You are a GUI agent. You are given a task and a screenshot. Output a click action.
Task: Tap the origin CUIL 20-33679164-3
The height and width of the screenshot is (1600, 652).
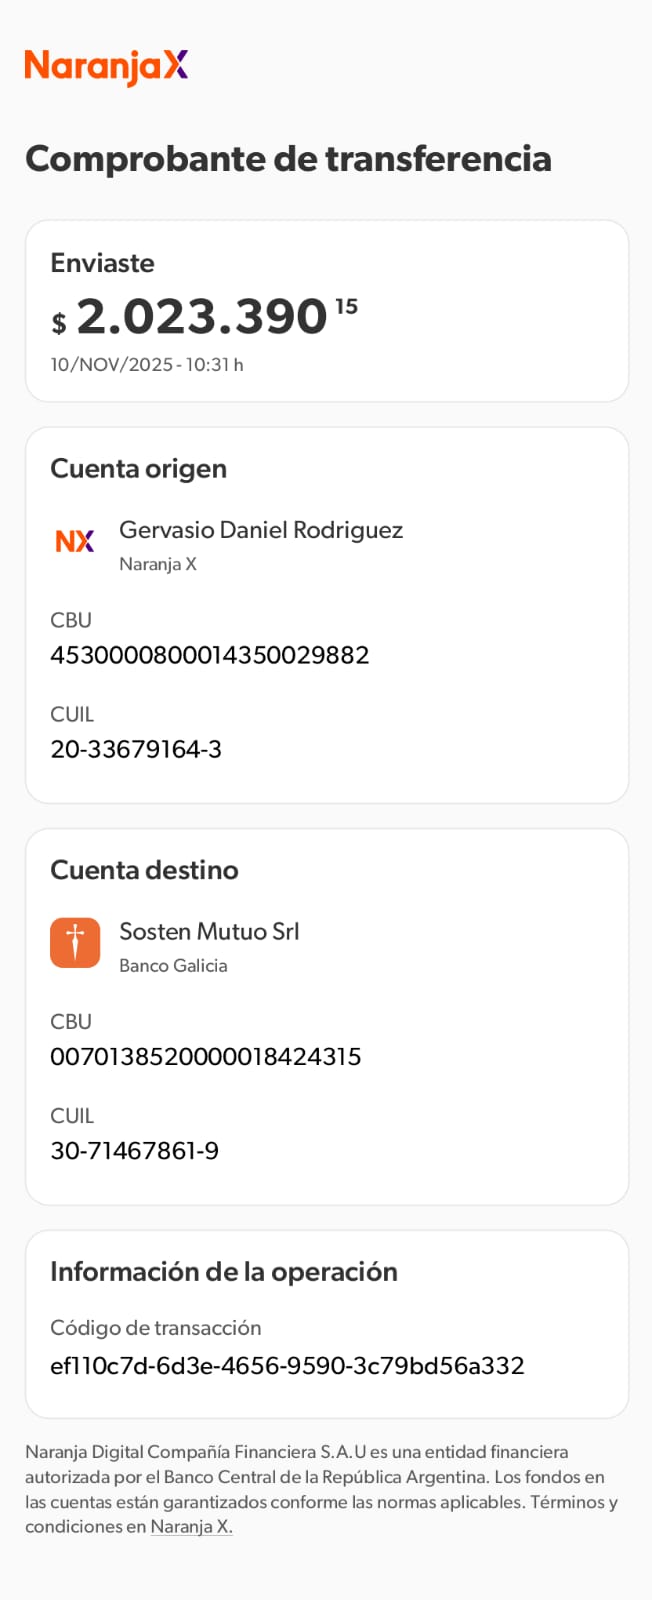pyautogui.click(x=136, y=749)
